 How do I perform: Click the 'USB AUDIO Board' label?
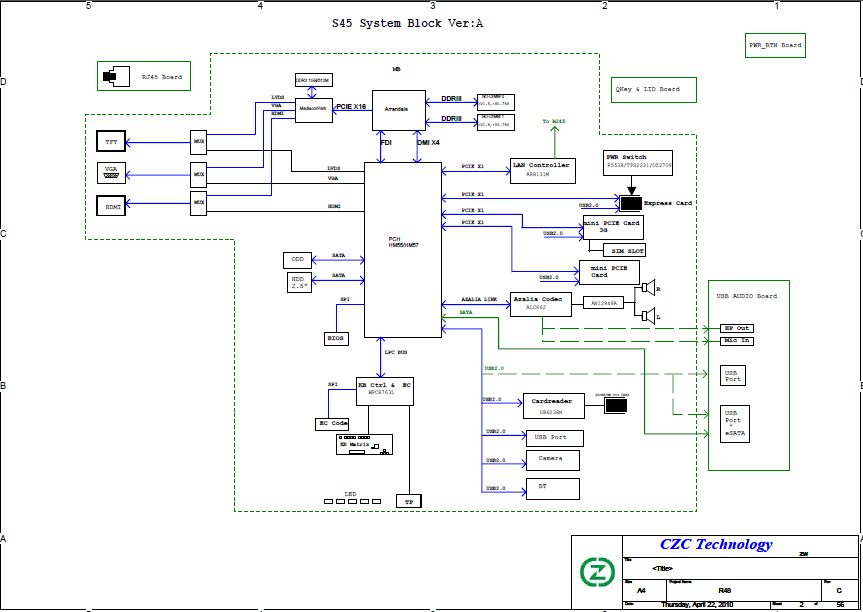coord(746,296)
